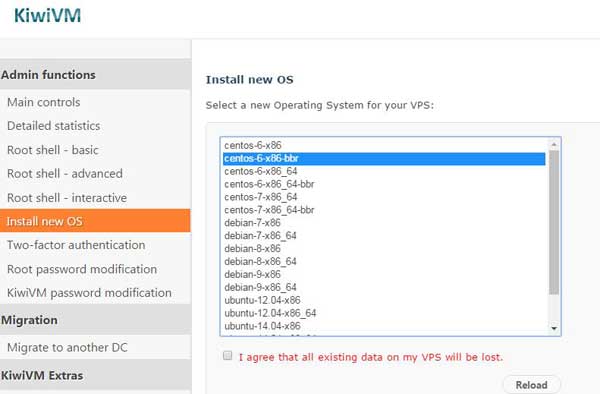The image size is (600, 394).
Task: Select debian-9-x86_64 option
Action: click(x=384, y=287)
